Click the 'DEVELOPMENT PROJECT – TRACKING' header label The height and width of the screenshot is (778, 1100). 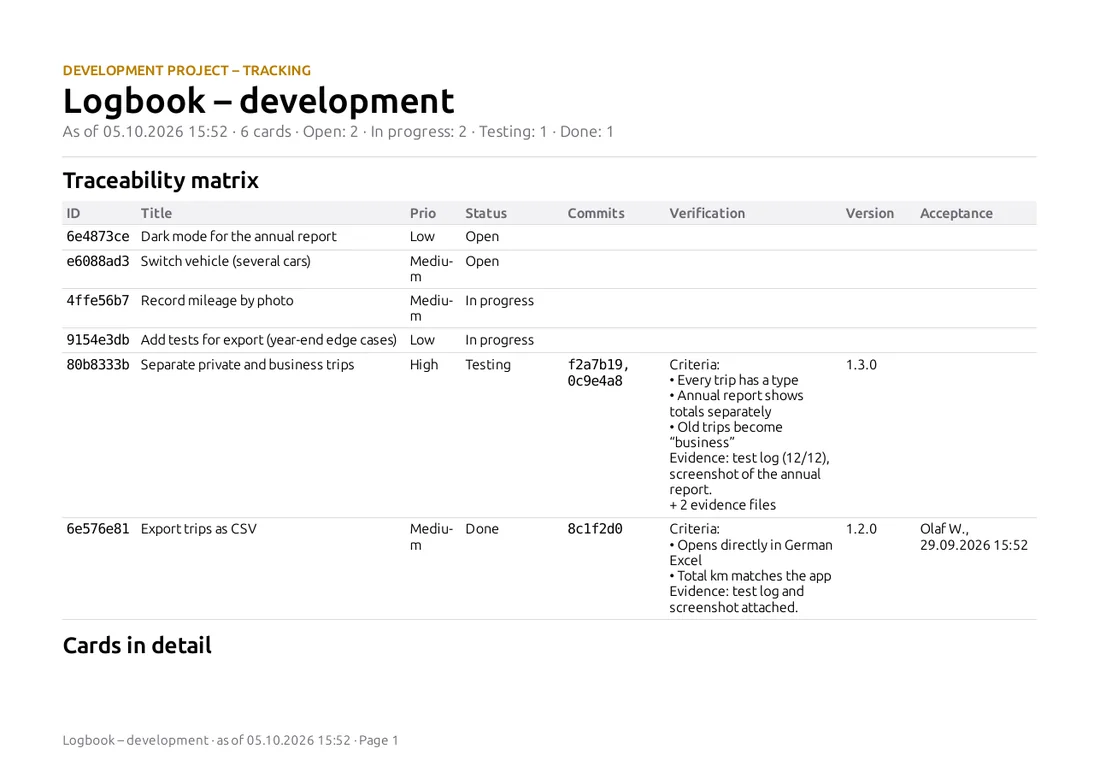click(187, 70)
